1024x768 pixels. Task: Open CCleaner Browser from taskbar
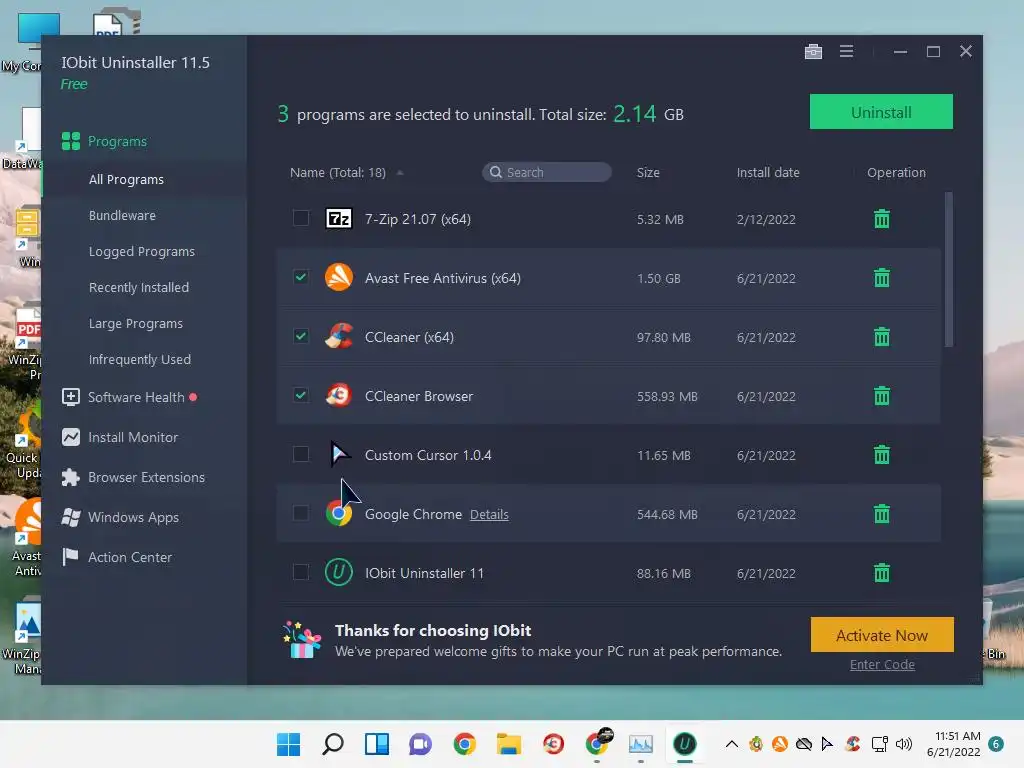[553, 744]
